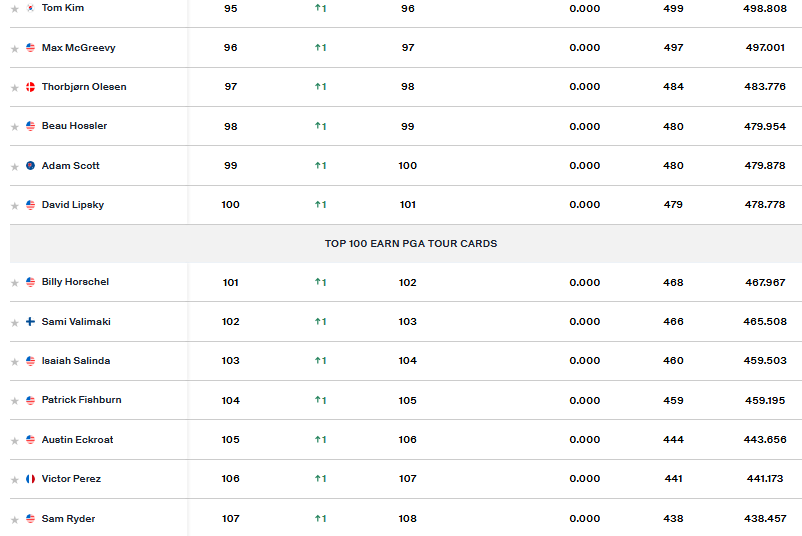Click the US flag next to Beau Hossler

tap(30, 126)
